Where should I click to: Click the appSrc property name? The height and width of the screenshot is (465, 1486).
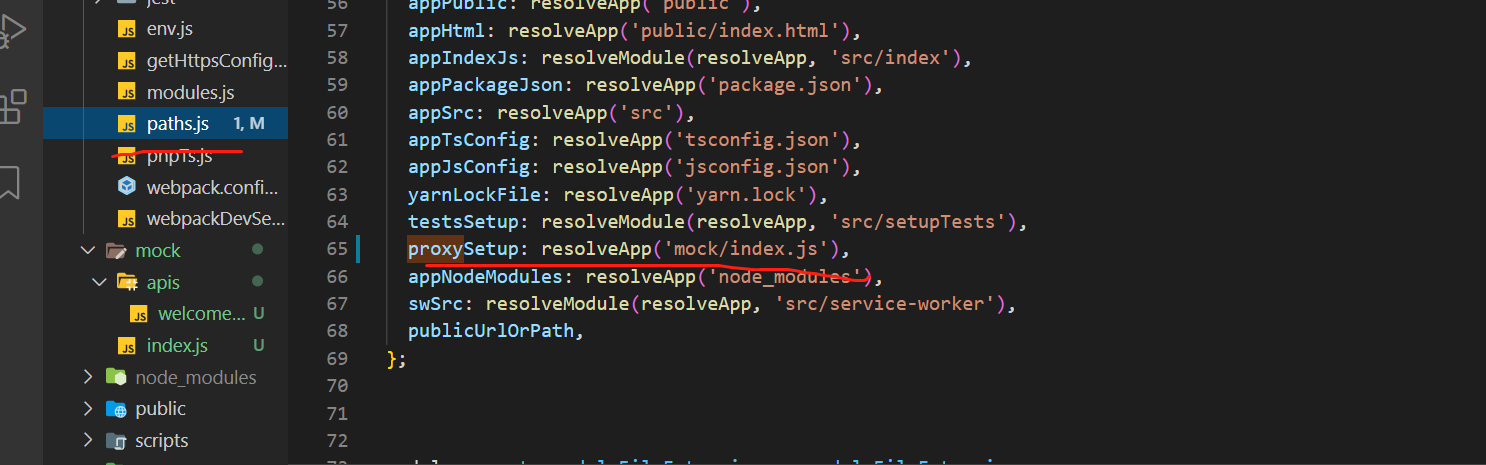click(x=441, y=112)
